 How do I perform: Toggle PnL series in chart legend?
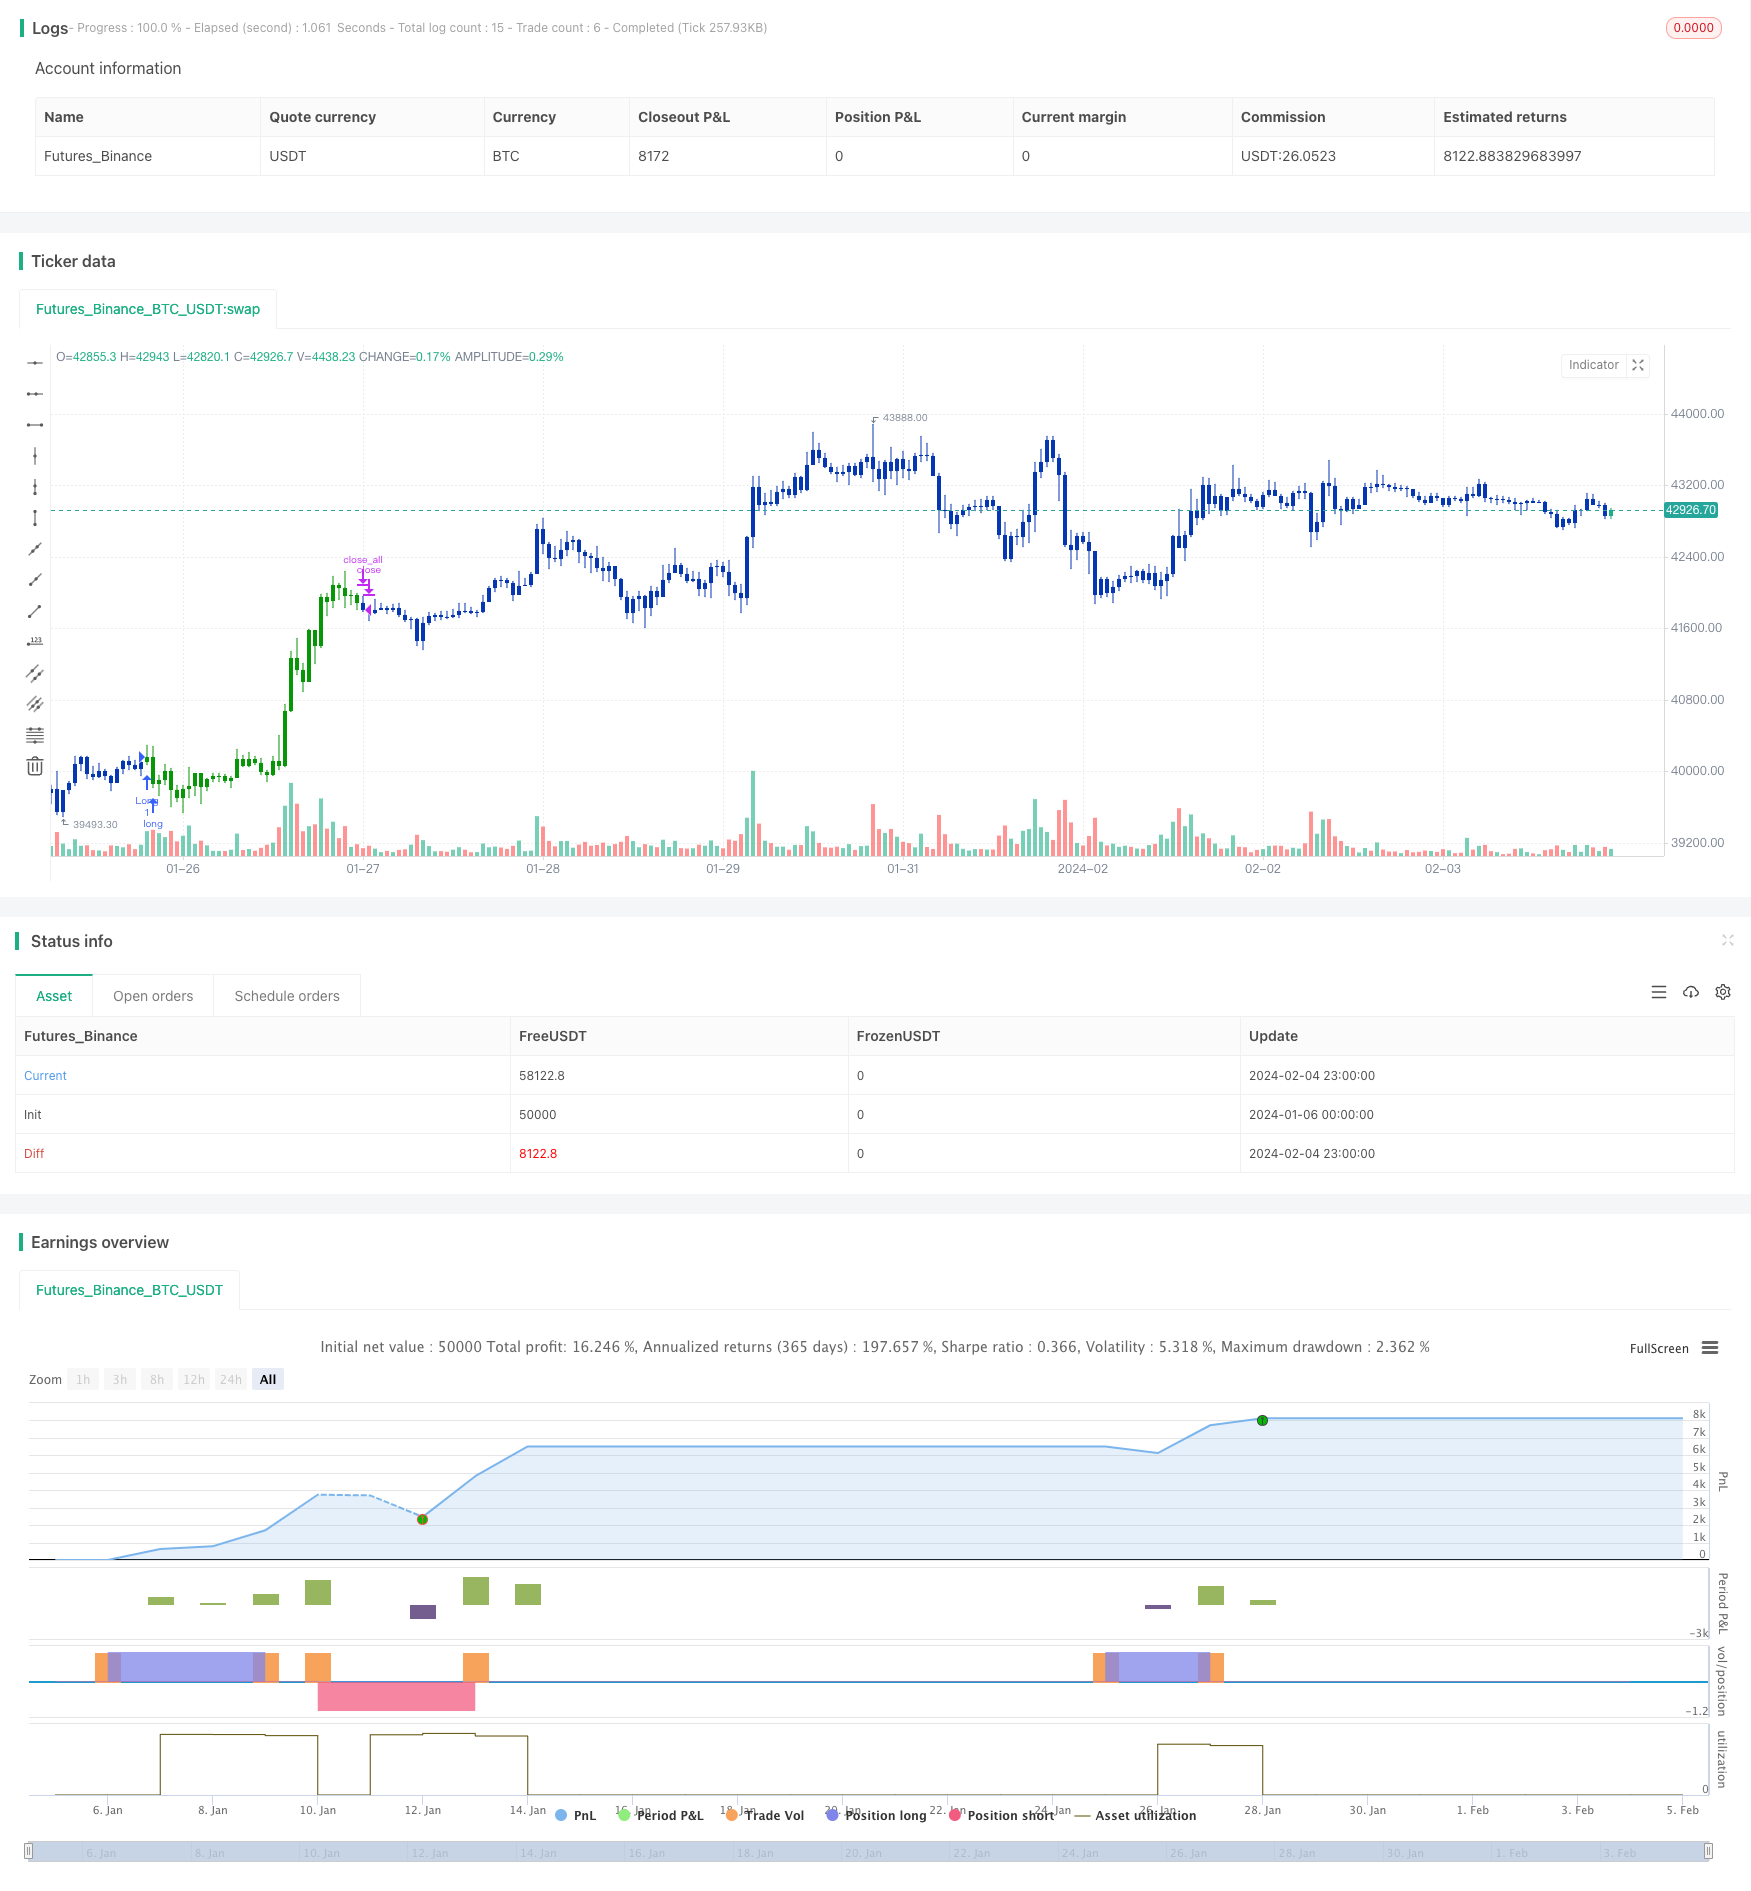[575, 1815]
